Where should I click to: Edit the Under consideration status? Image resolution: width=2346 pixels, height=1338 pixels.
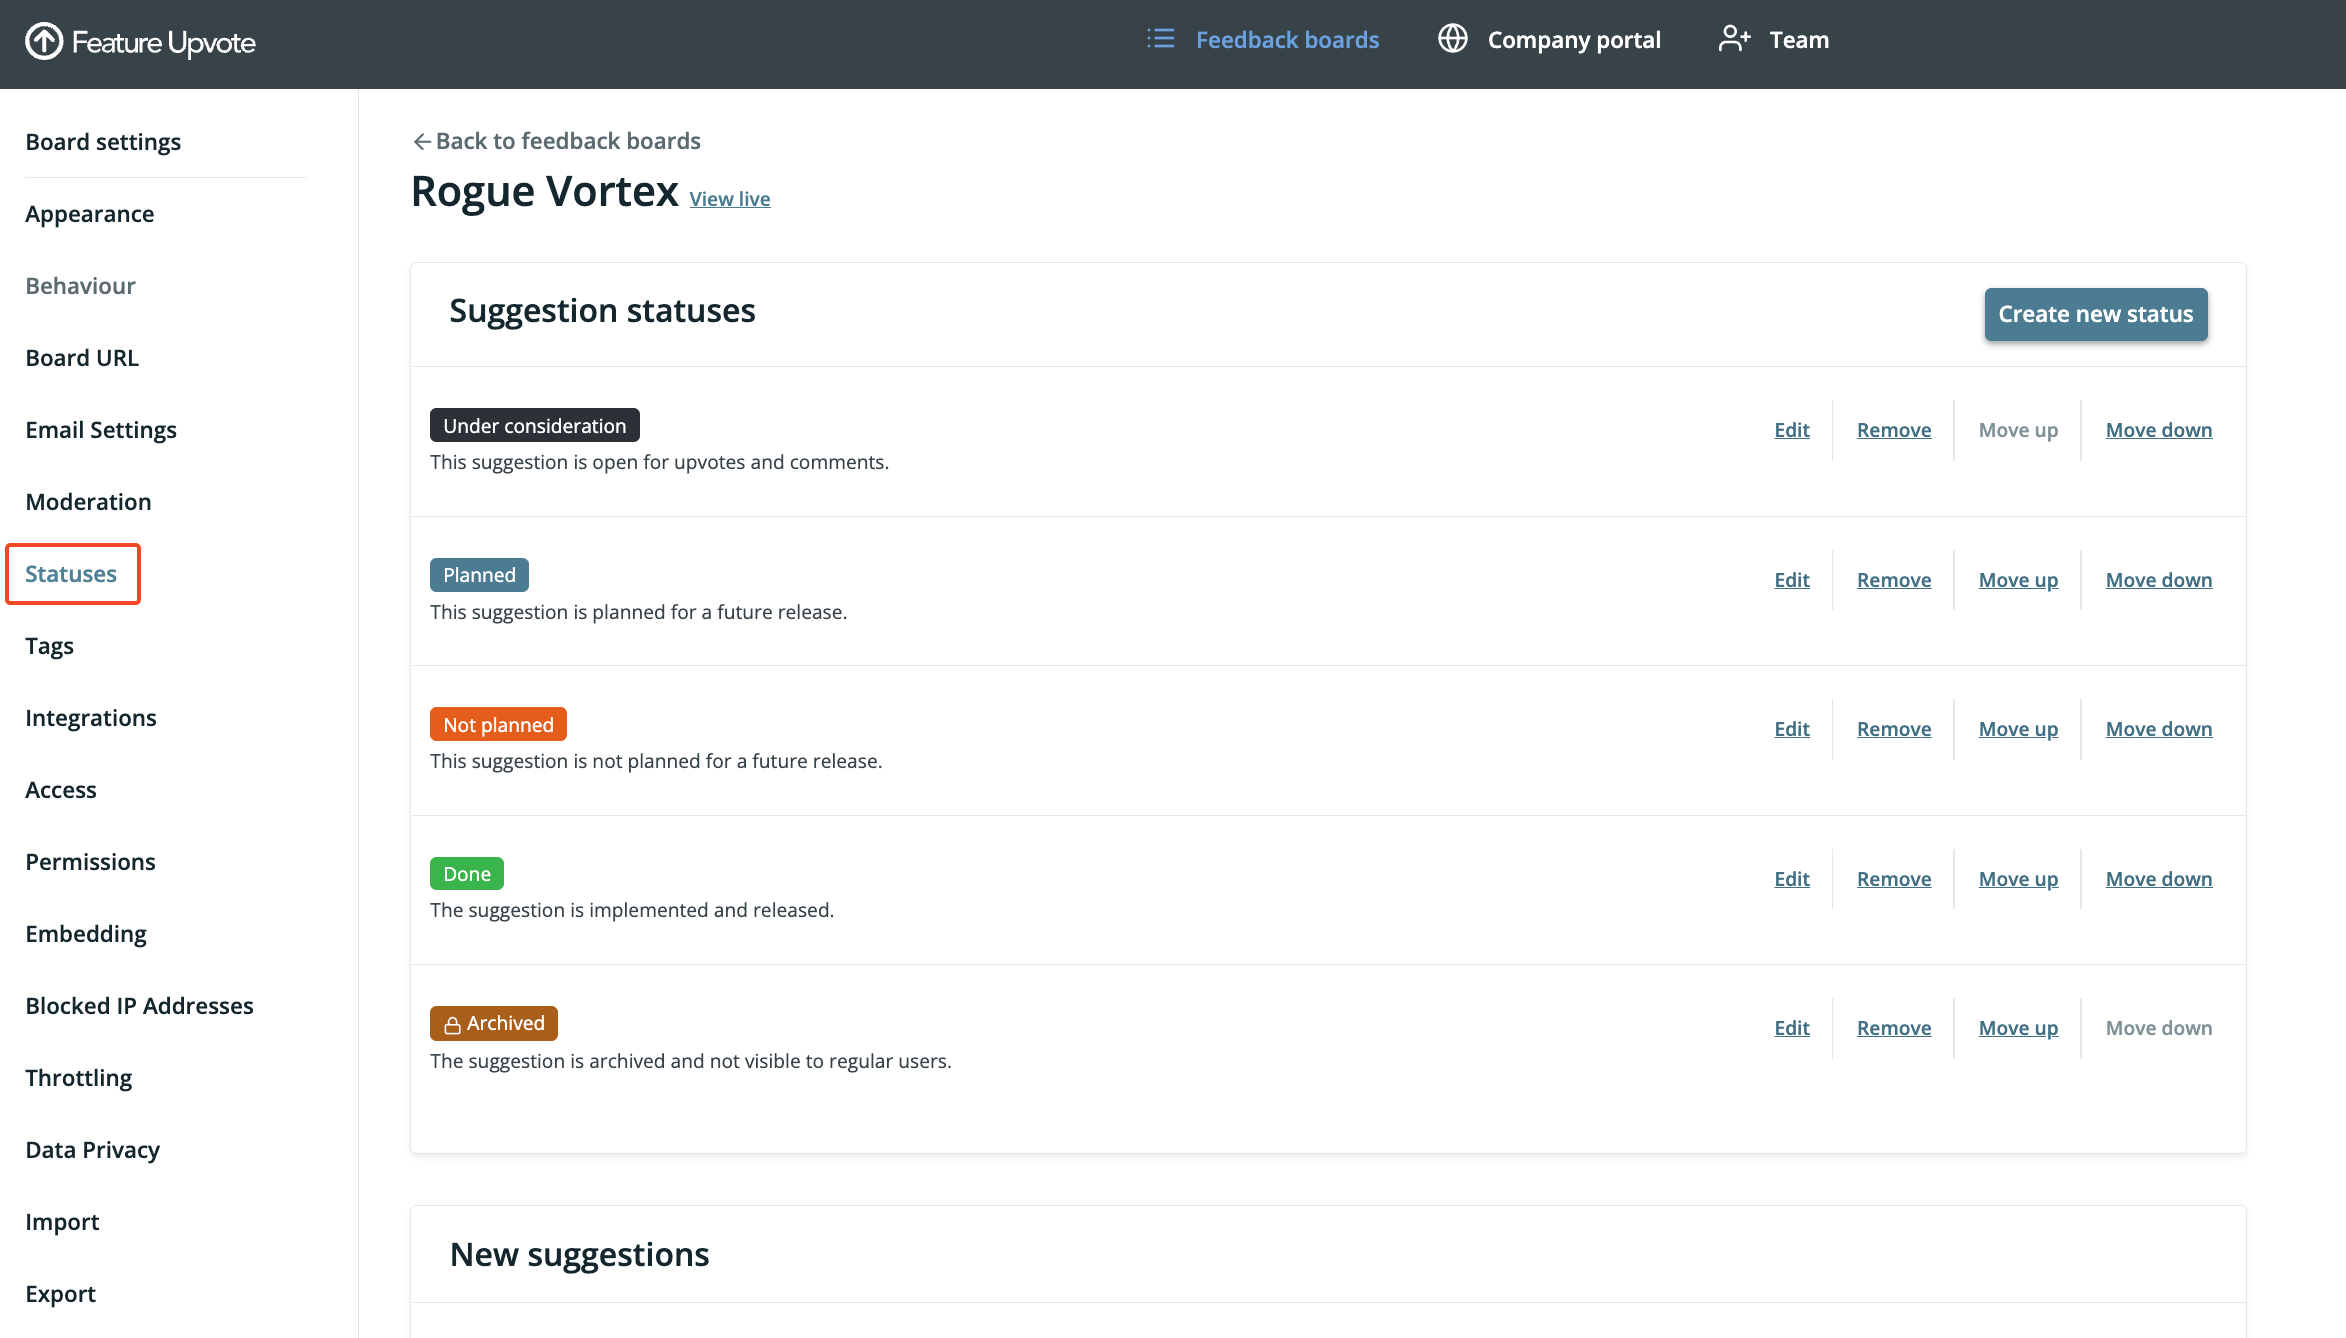click(x=1791, y=430)
